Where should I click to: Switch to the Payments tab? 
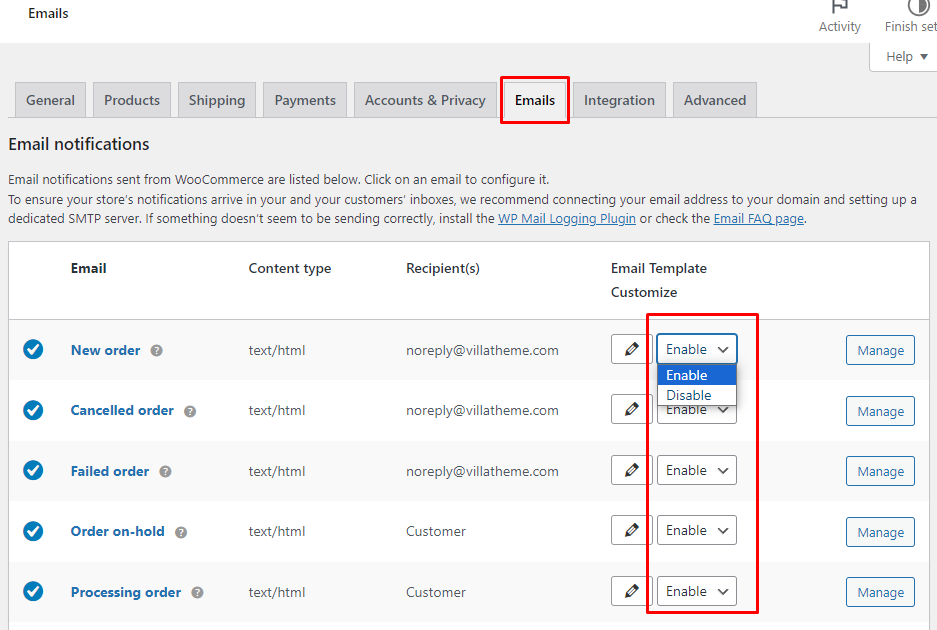(305, 100)
